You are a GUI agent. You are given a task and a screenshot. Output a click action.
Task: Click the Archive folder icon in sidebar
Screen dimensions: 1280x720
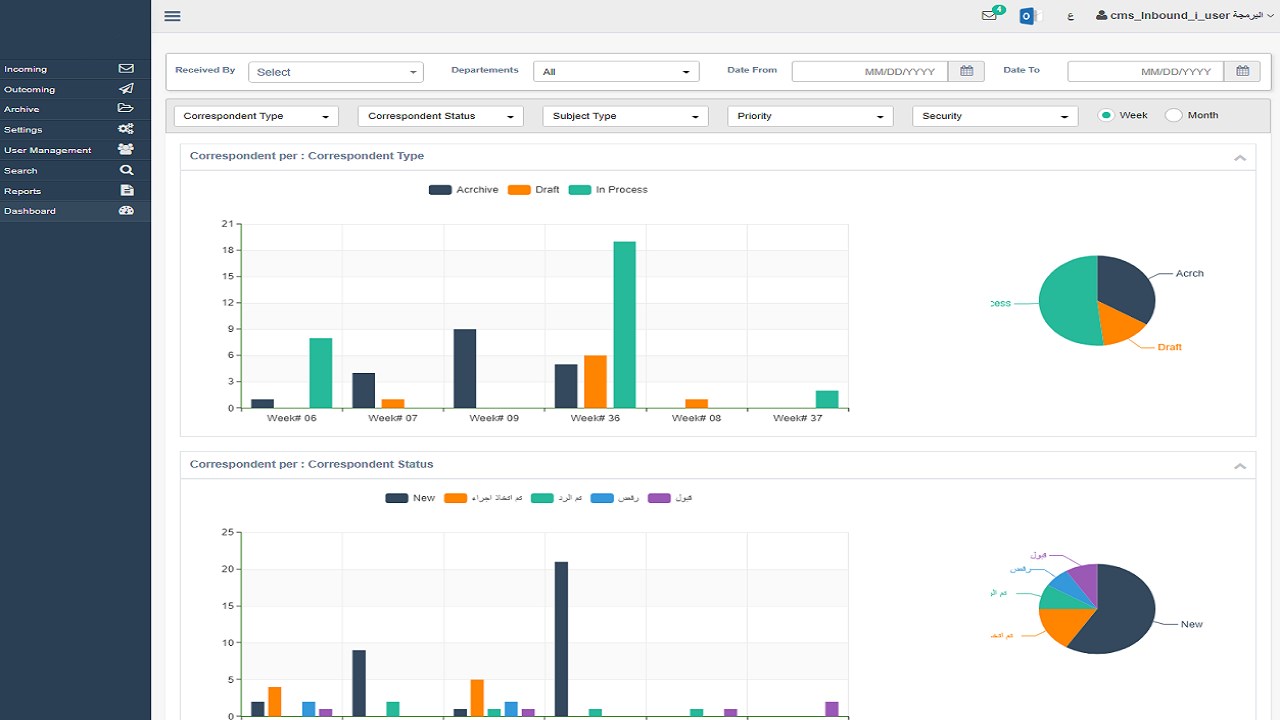[x=126, y=108]
